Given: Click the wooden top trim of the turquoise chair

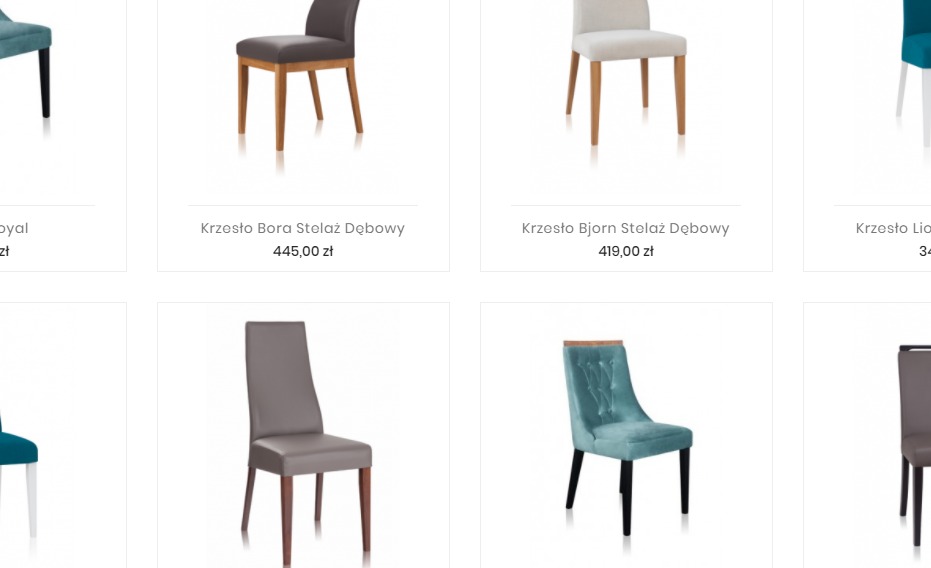Looking at the screenshot, I should point(593,343).
